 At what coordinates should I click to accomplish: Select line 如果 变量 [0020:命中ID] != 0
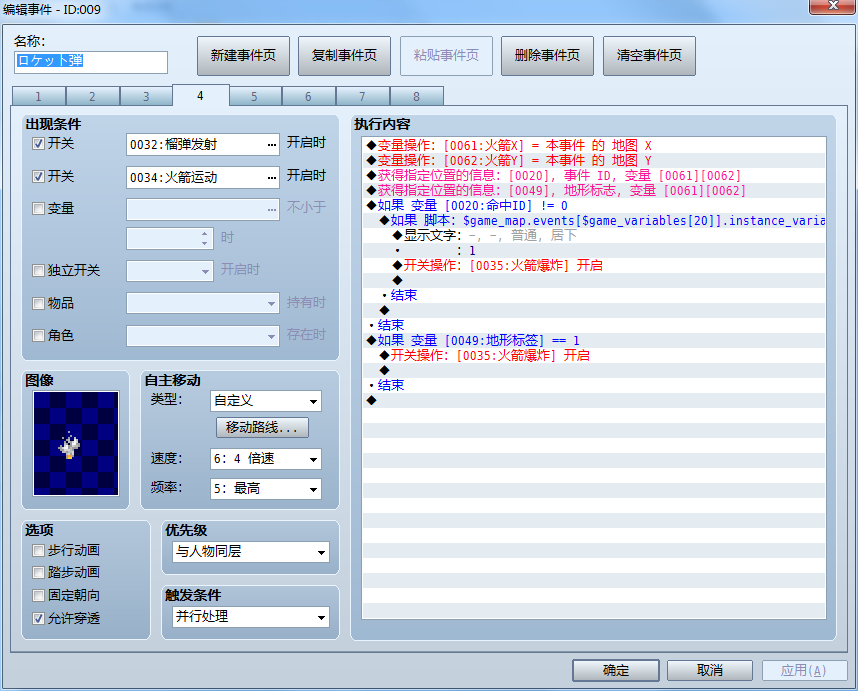pos(594,206)
